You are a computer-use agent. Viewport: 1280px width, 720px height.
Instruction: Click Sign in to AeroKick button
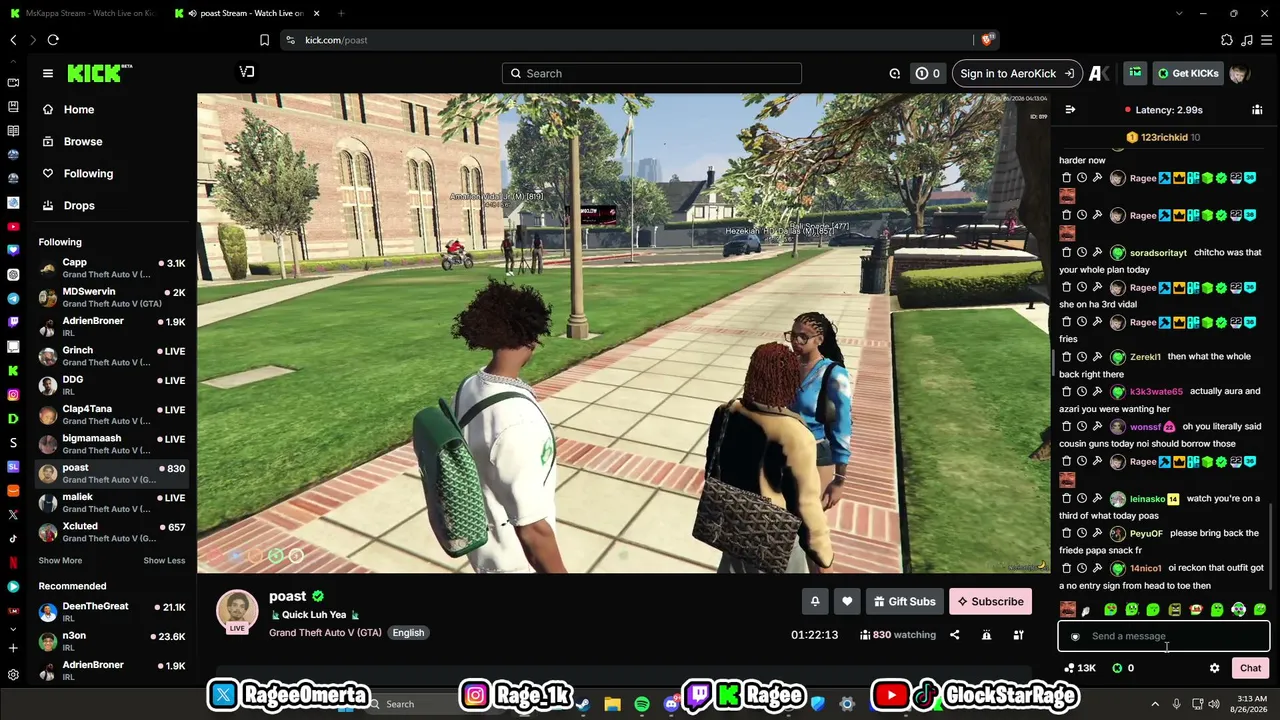pyautogui.click(x=1017, y=73)
